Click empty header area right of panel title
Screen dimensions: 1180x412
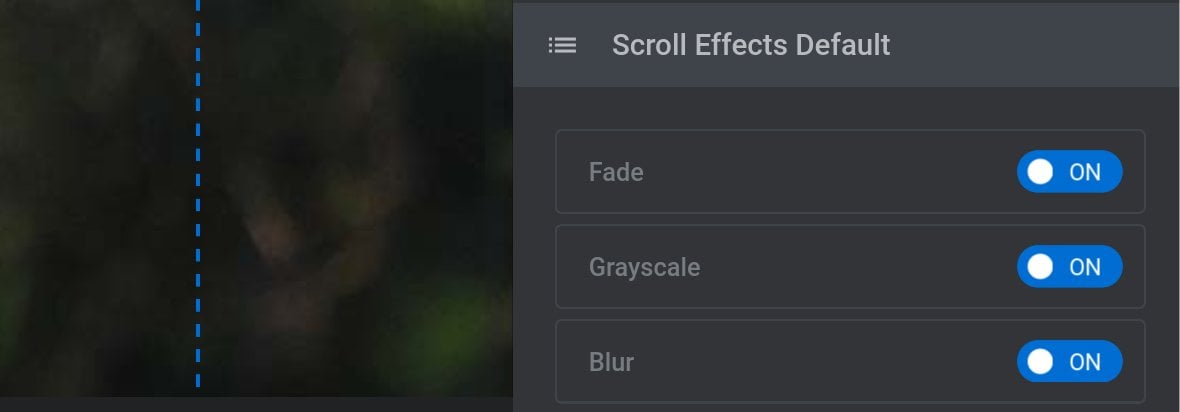click(x=1031, y=45)
